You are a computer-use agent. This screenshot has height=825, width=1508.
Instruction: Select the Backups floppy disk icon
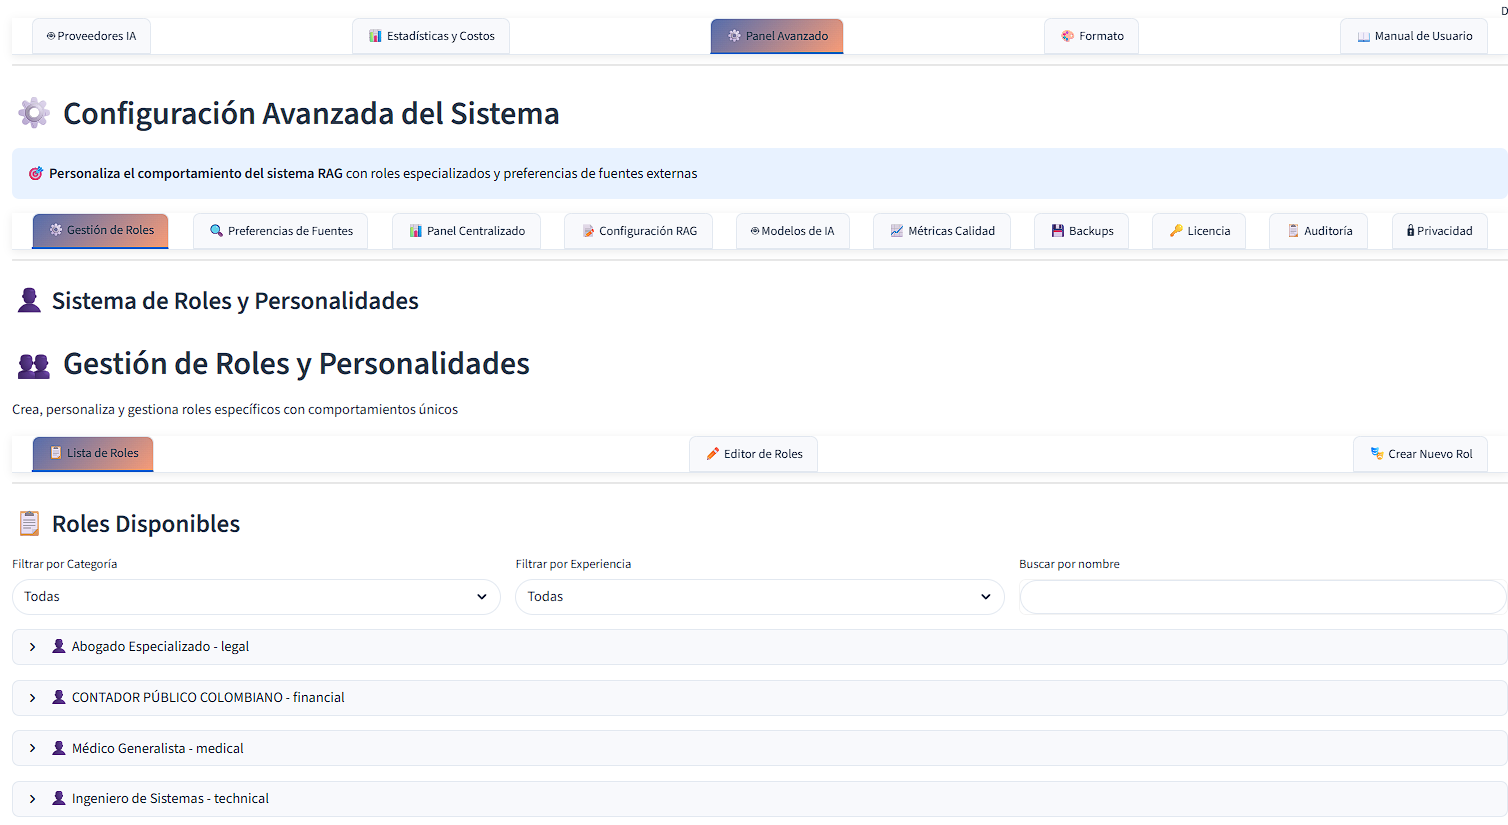pos(1057,230)
